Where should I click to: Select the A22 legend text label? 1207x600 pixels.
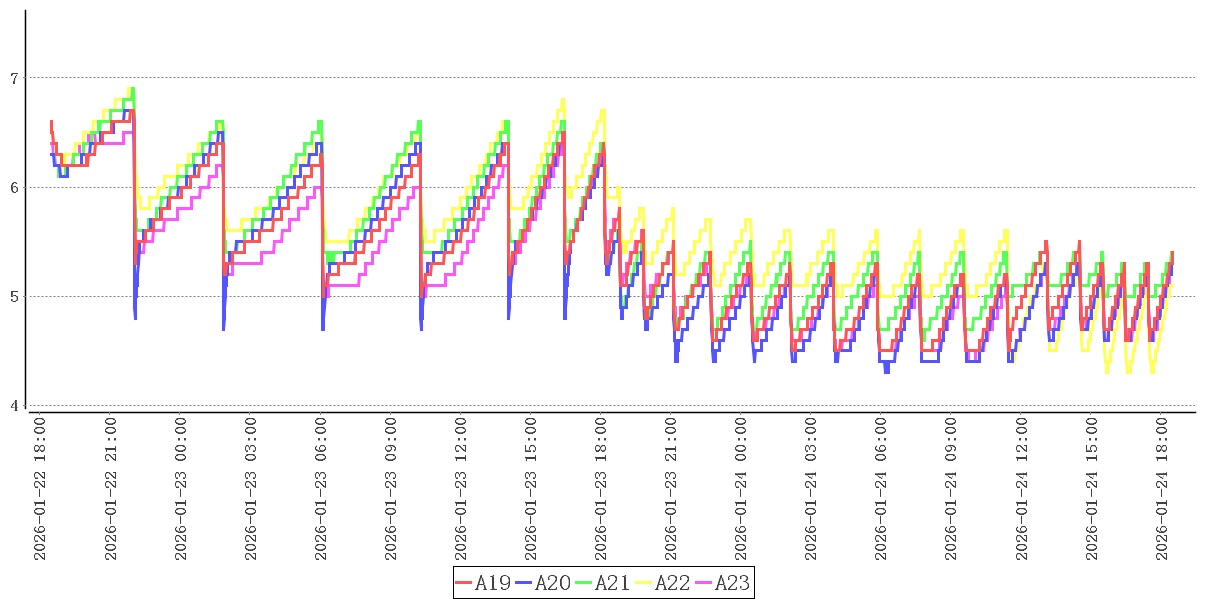pyautogui.click(x=673, y=583)
